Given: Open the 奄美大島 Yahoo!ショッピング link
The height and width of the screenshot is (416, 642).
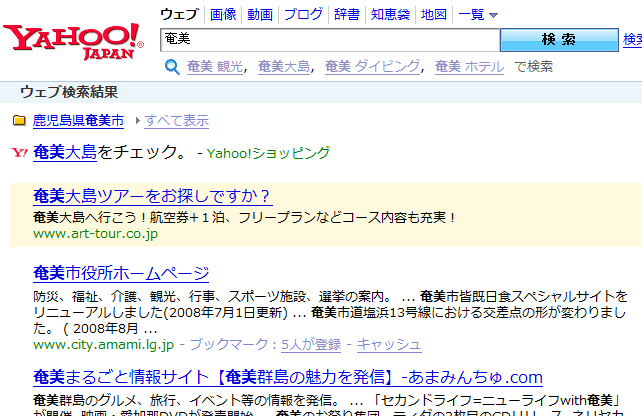Looking at the screenshot, I should [65, 152].
